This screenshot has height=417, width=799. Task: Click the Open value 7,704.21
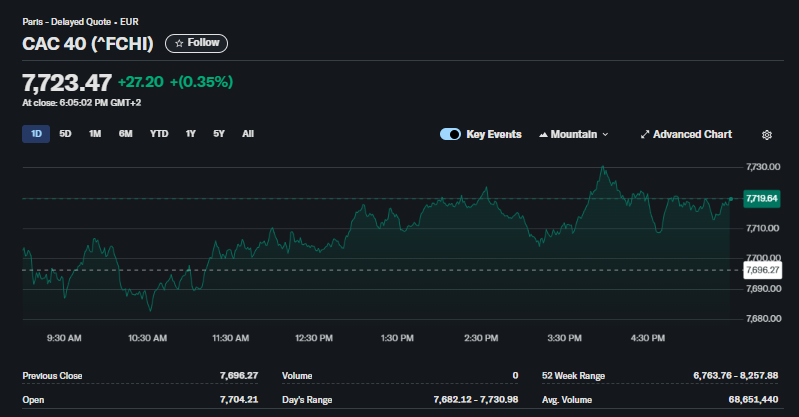click(x=239, y=399)
